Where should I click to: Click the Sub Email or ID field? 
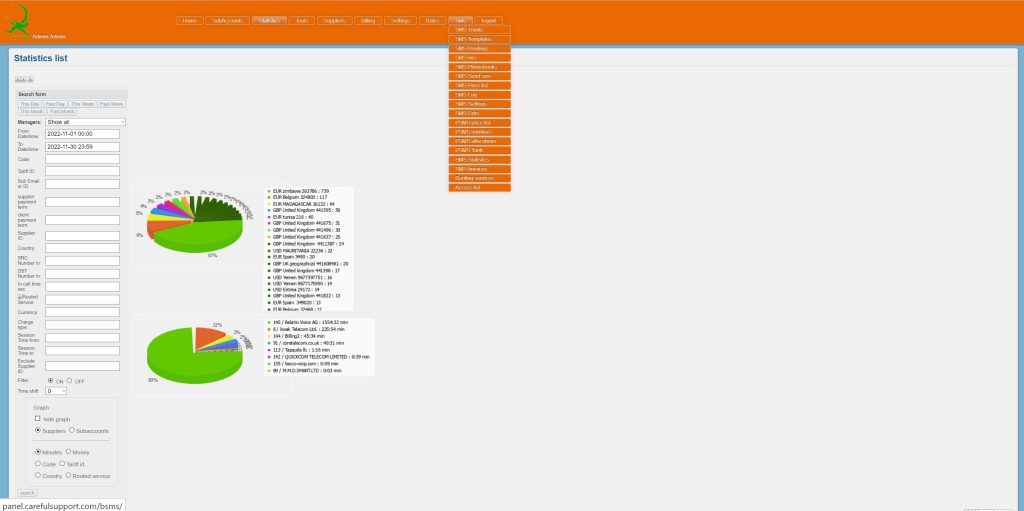click(82, 184)
